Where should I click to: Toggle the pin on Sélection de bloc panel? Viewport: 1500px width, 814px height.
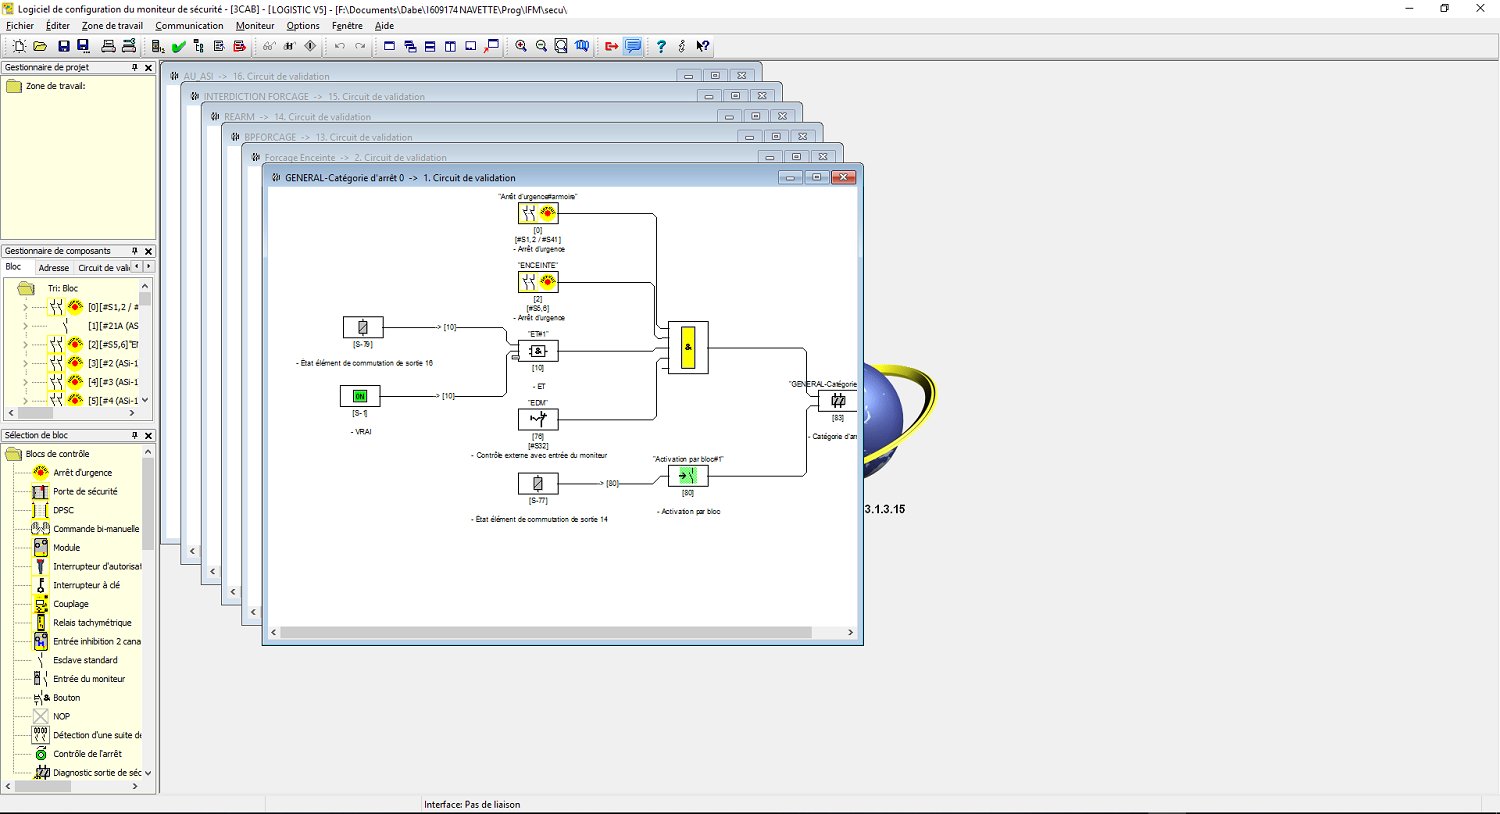[x=135, y=435]
